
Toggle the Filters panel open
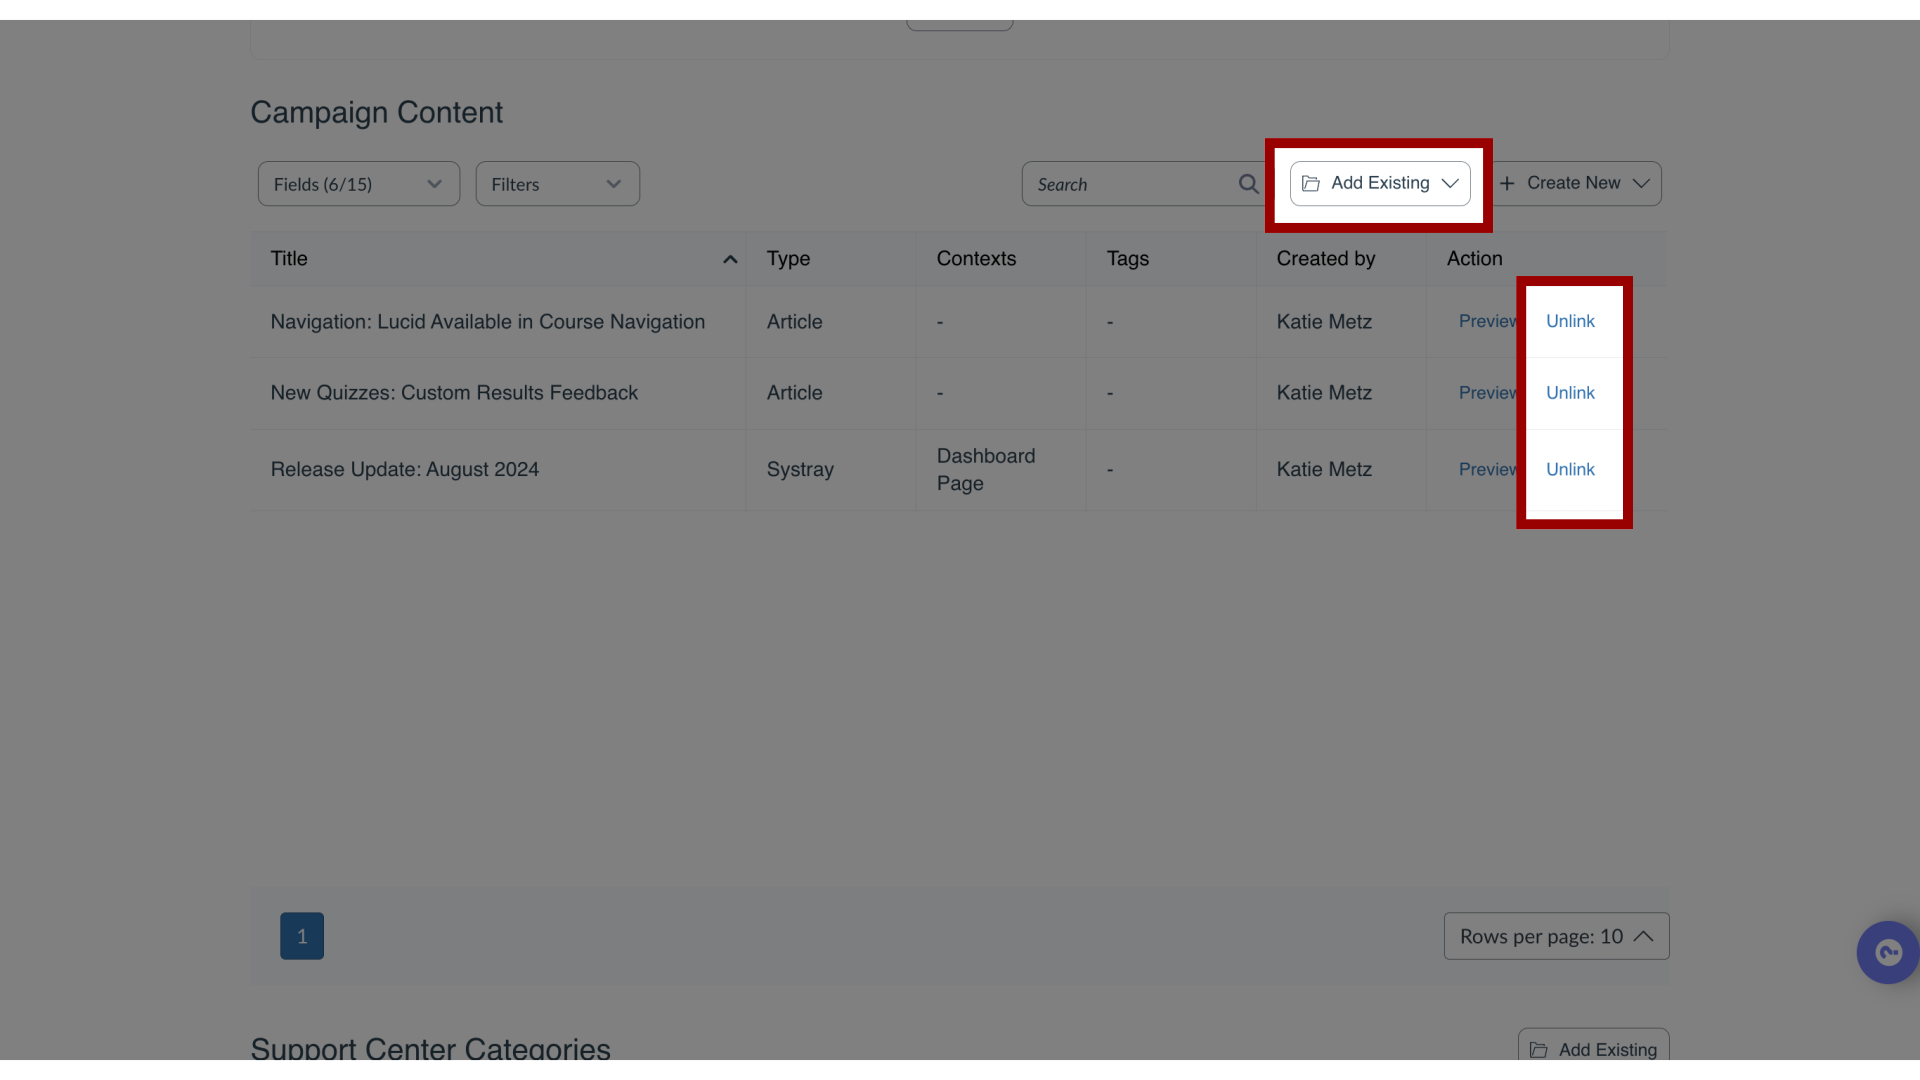click(555, 183)
